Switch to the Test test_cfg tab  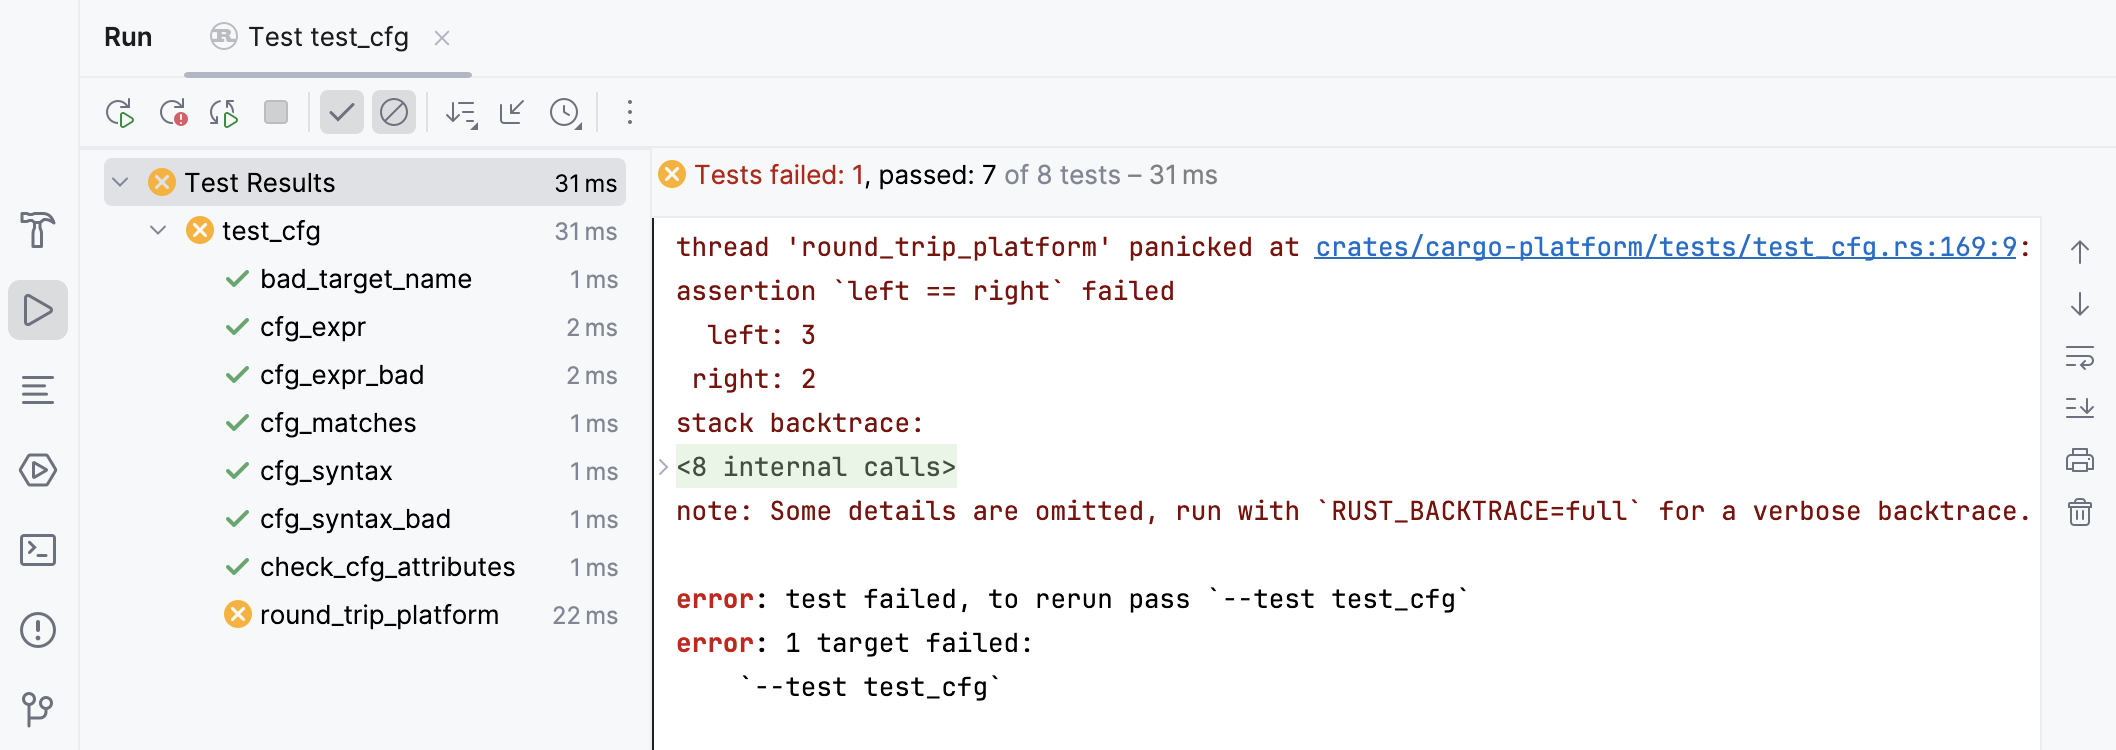click(x=320, y=37)
